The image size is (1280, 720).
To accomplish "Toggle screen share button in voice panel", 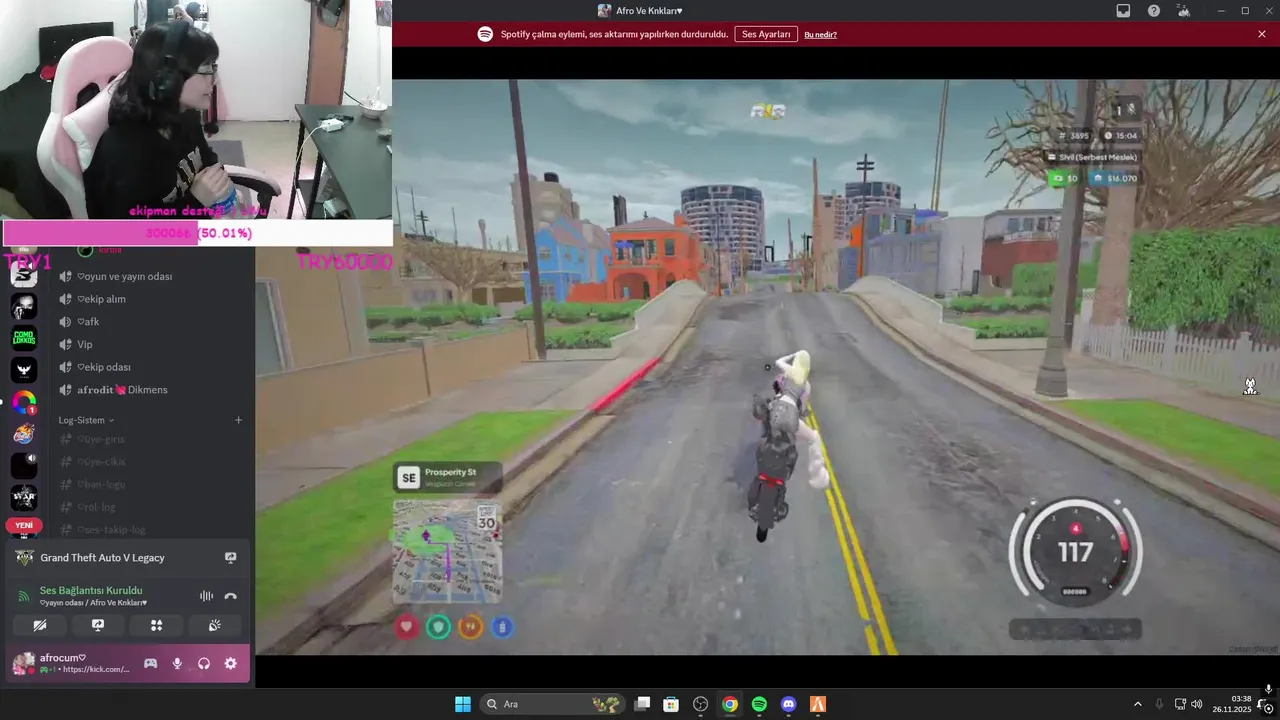I will tap(98, 625).
